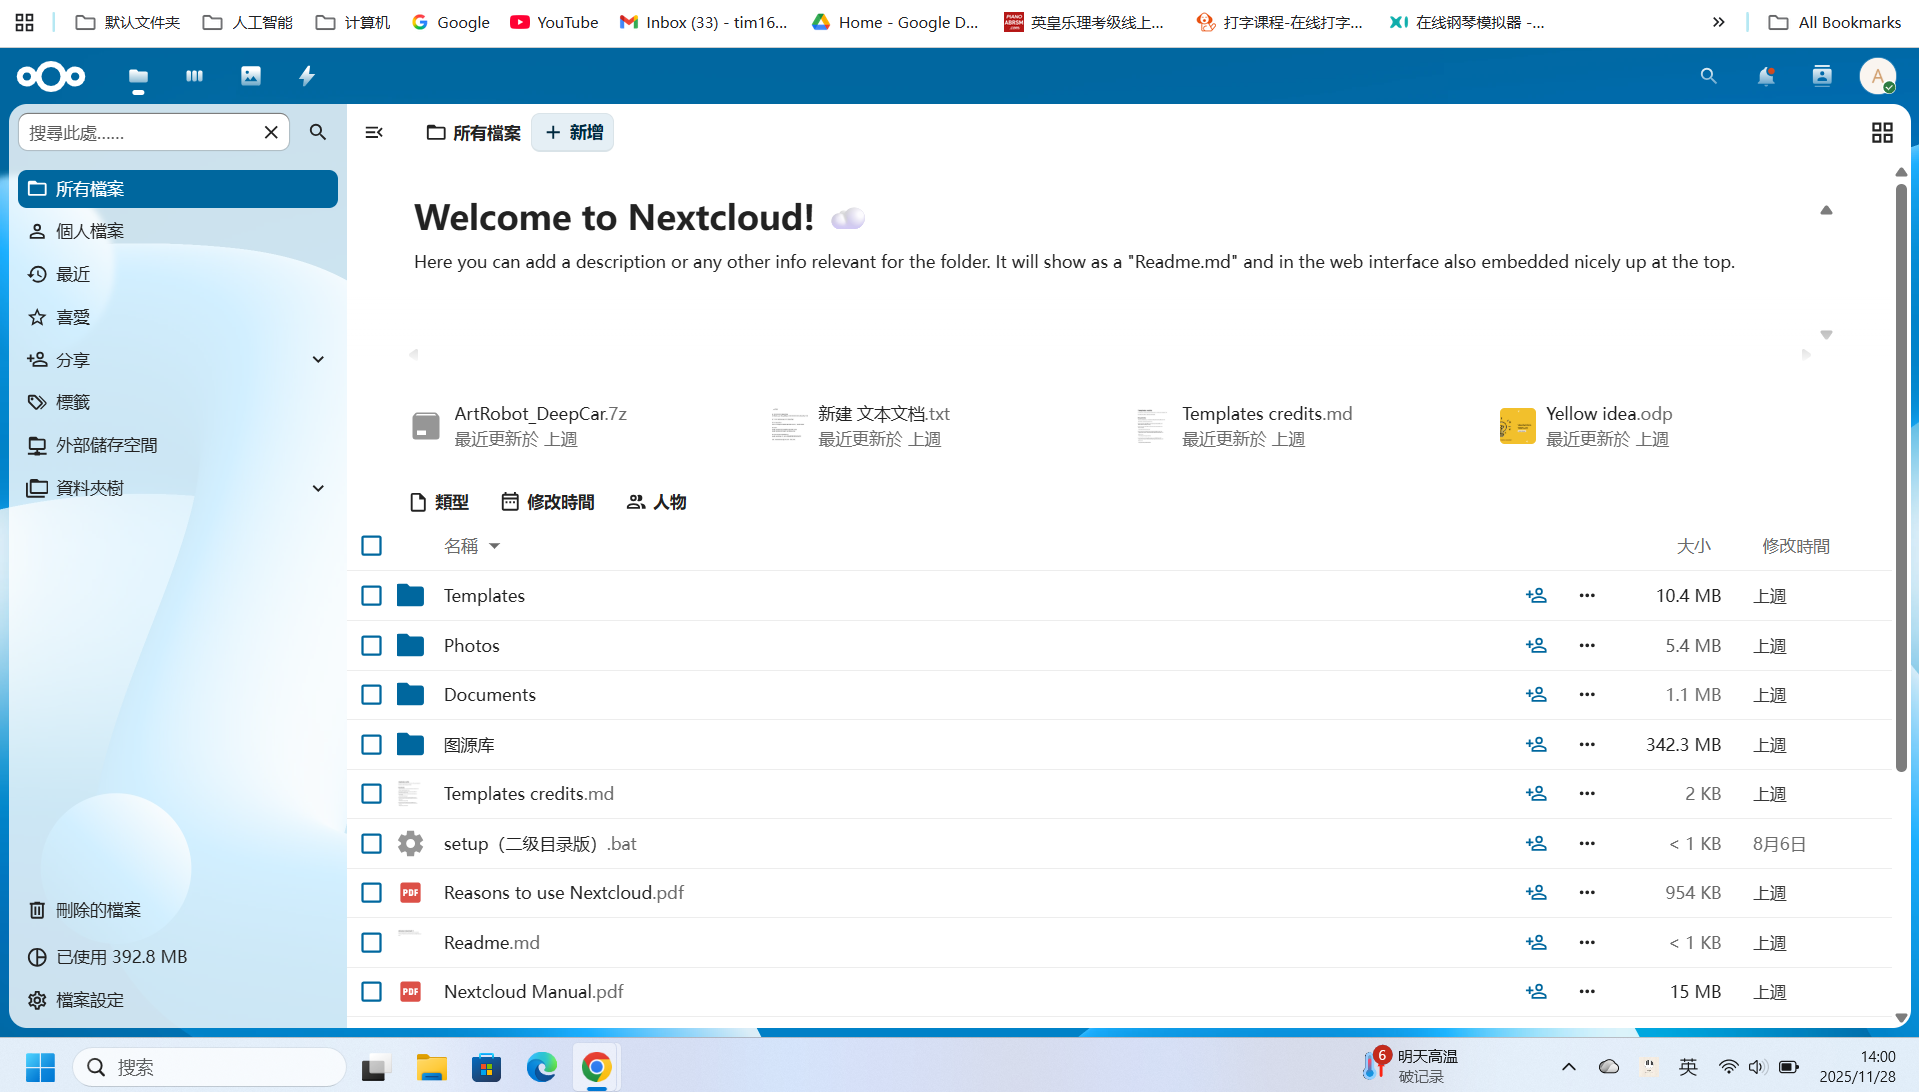The image size is (1919, 1092).
Task: Expand the 資料夾樹 sidebar section
Action: 318,488
